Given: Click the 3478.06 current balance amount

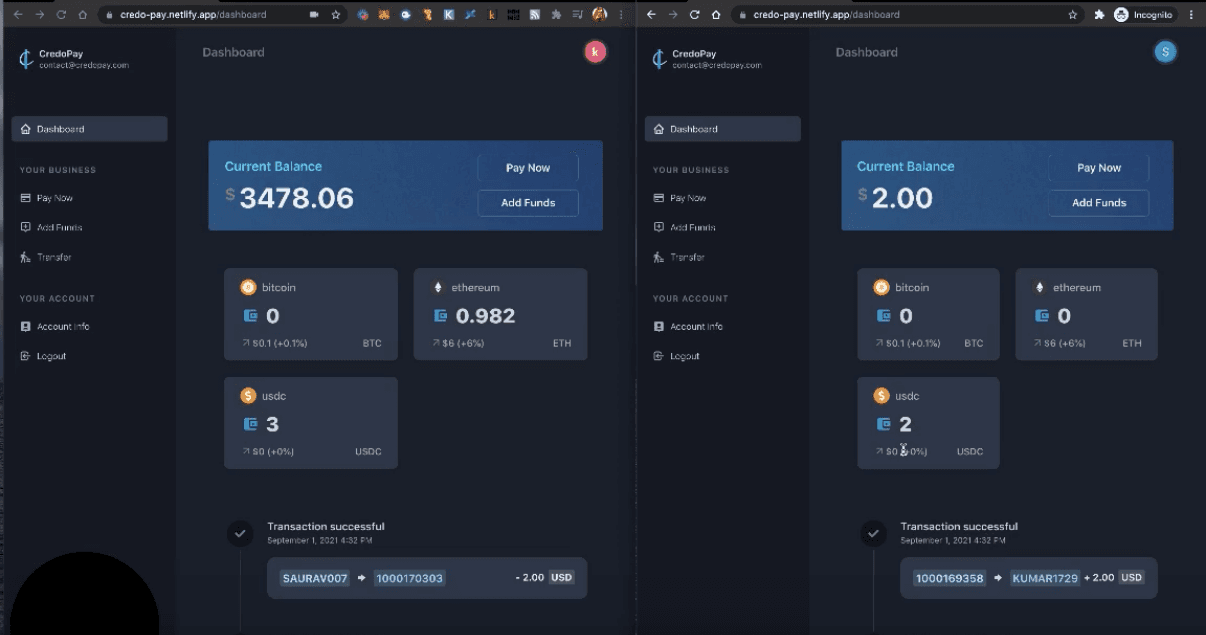Looking at the screenshot, I should 297,198.
